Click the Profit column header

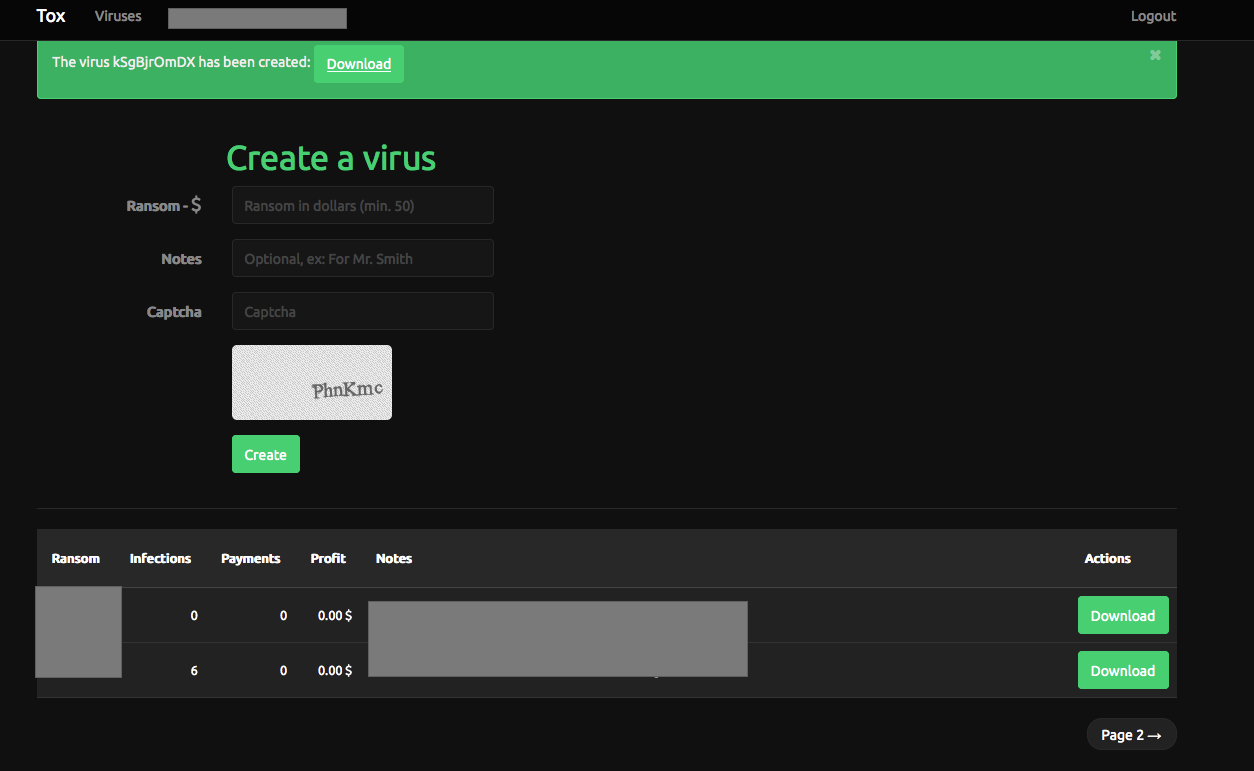(x=328, y=558)
